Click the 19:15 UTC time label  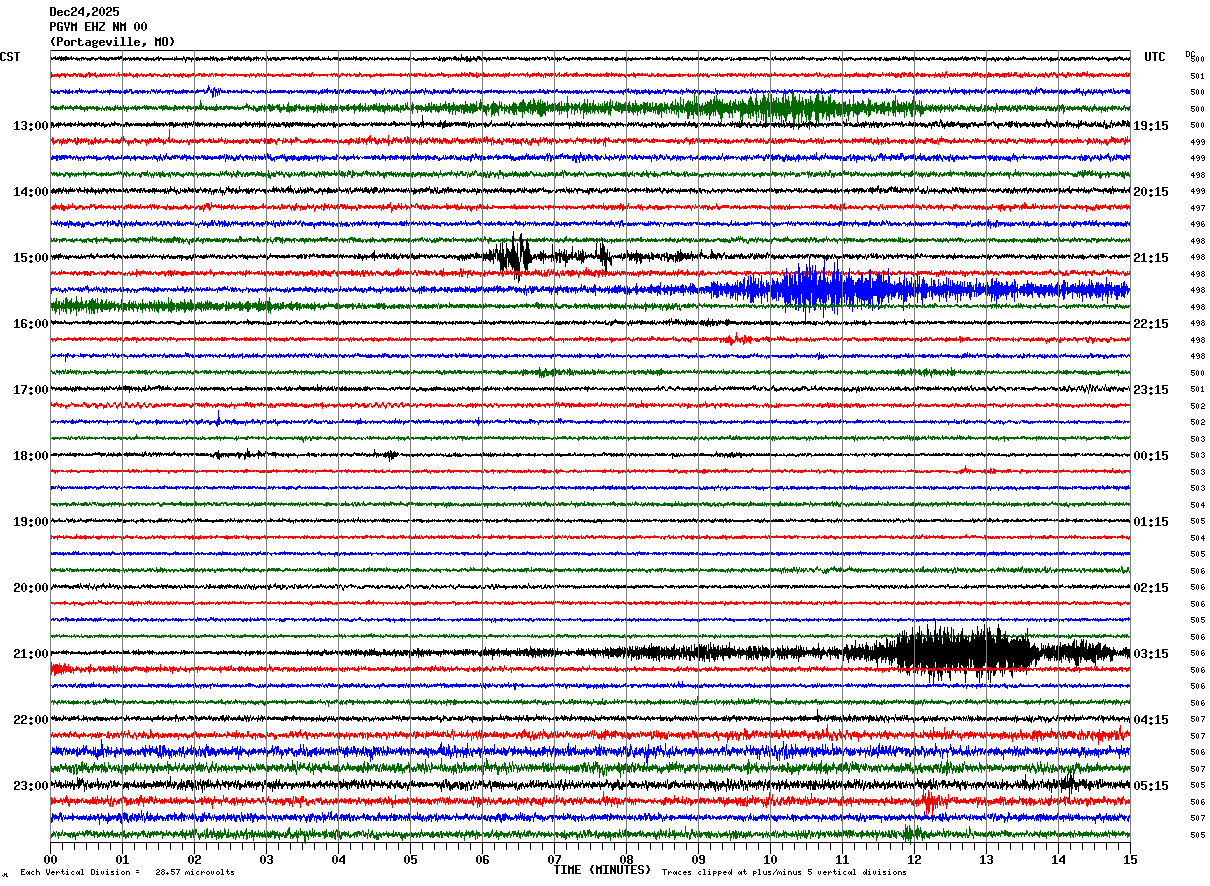(1151, 126)
